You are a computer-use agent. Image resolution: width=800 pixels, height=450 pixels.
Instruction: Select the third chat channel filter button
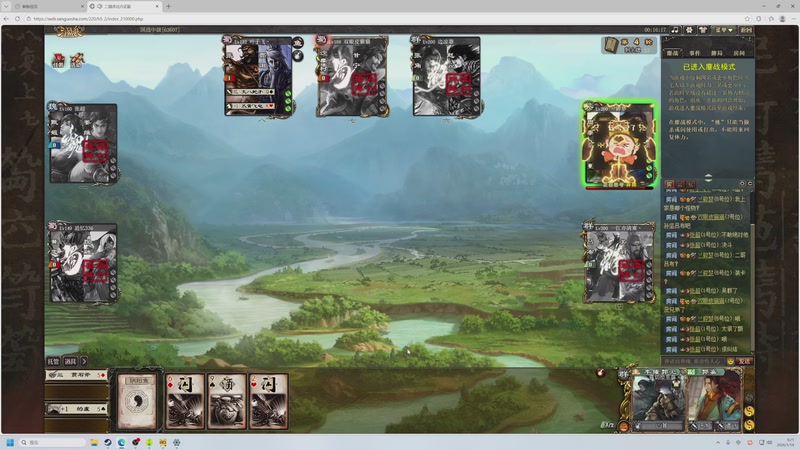click(x=691, y=184)
